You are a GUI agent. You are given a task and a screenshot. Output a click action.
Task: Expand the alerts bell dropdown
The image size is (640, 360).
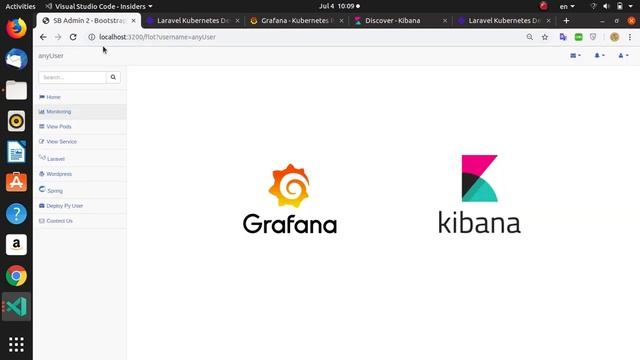pos(599,56)
